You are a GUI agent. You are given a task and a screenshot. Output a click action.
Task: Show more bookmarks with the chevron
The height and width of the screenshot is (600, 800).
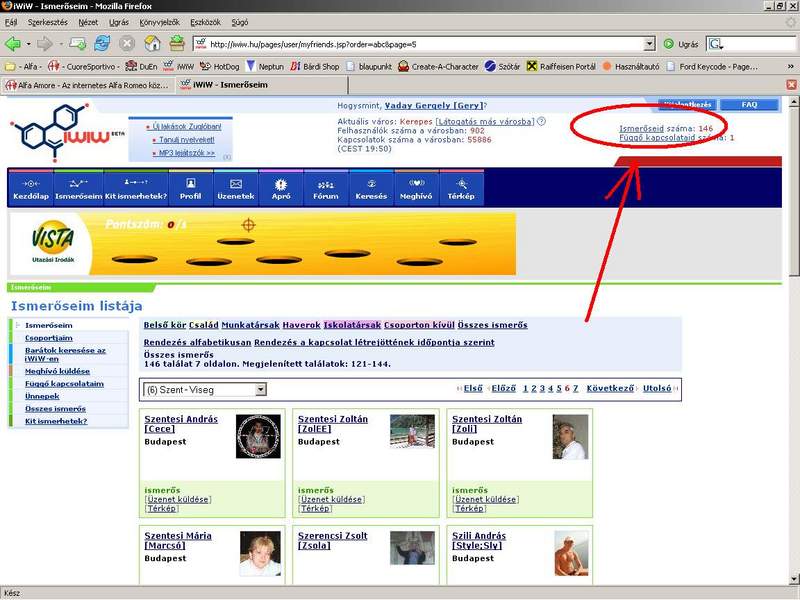coord(791,66)
